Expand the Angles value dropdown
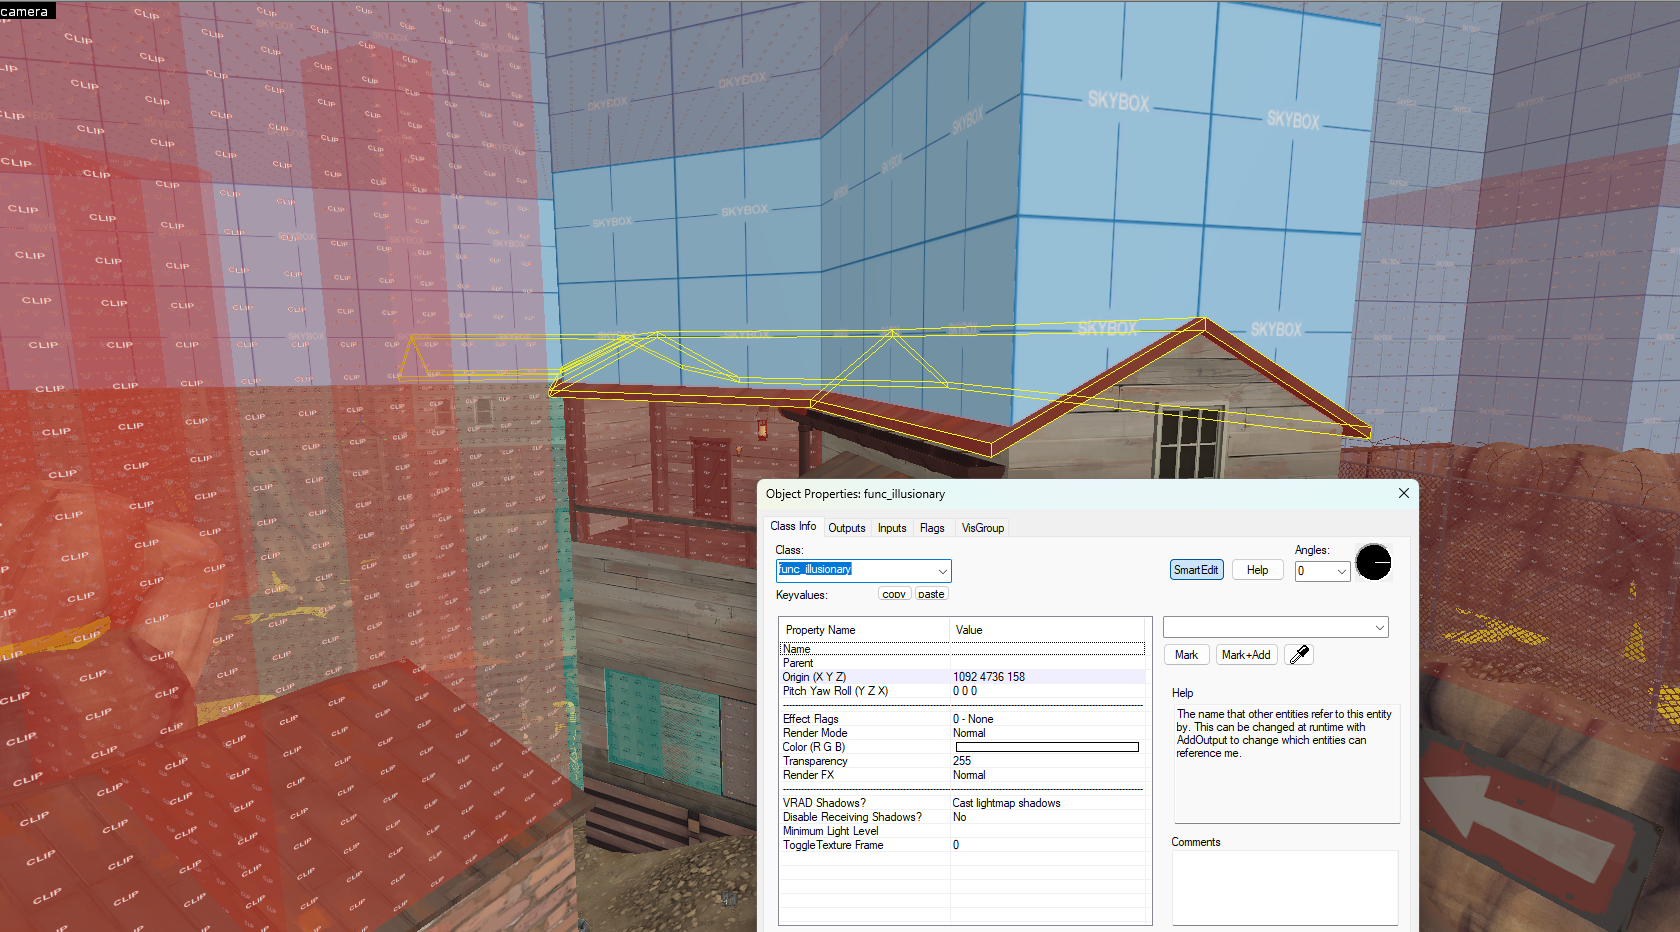1680x932 pixels. (1341, 571)
